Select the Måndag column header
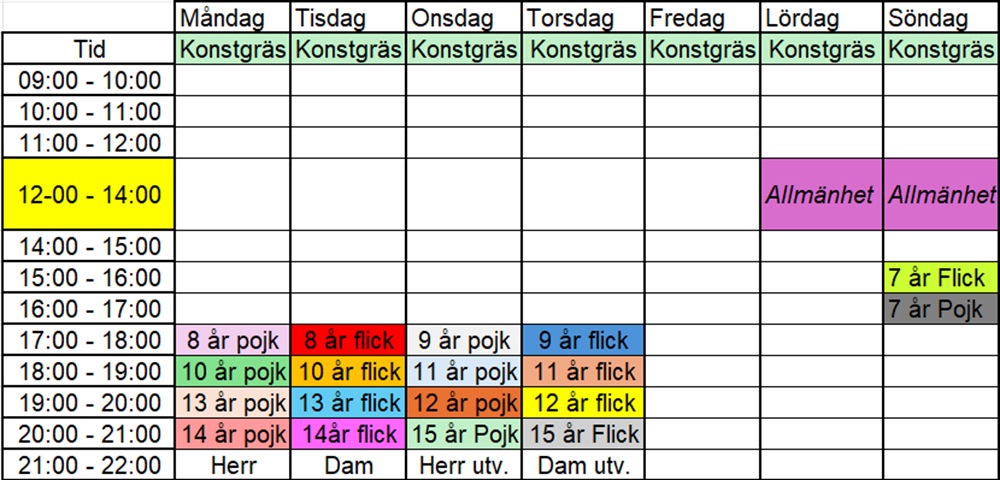Screen dimensions: 1000x480 (x=232, y=17)
